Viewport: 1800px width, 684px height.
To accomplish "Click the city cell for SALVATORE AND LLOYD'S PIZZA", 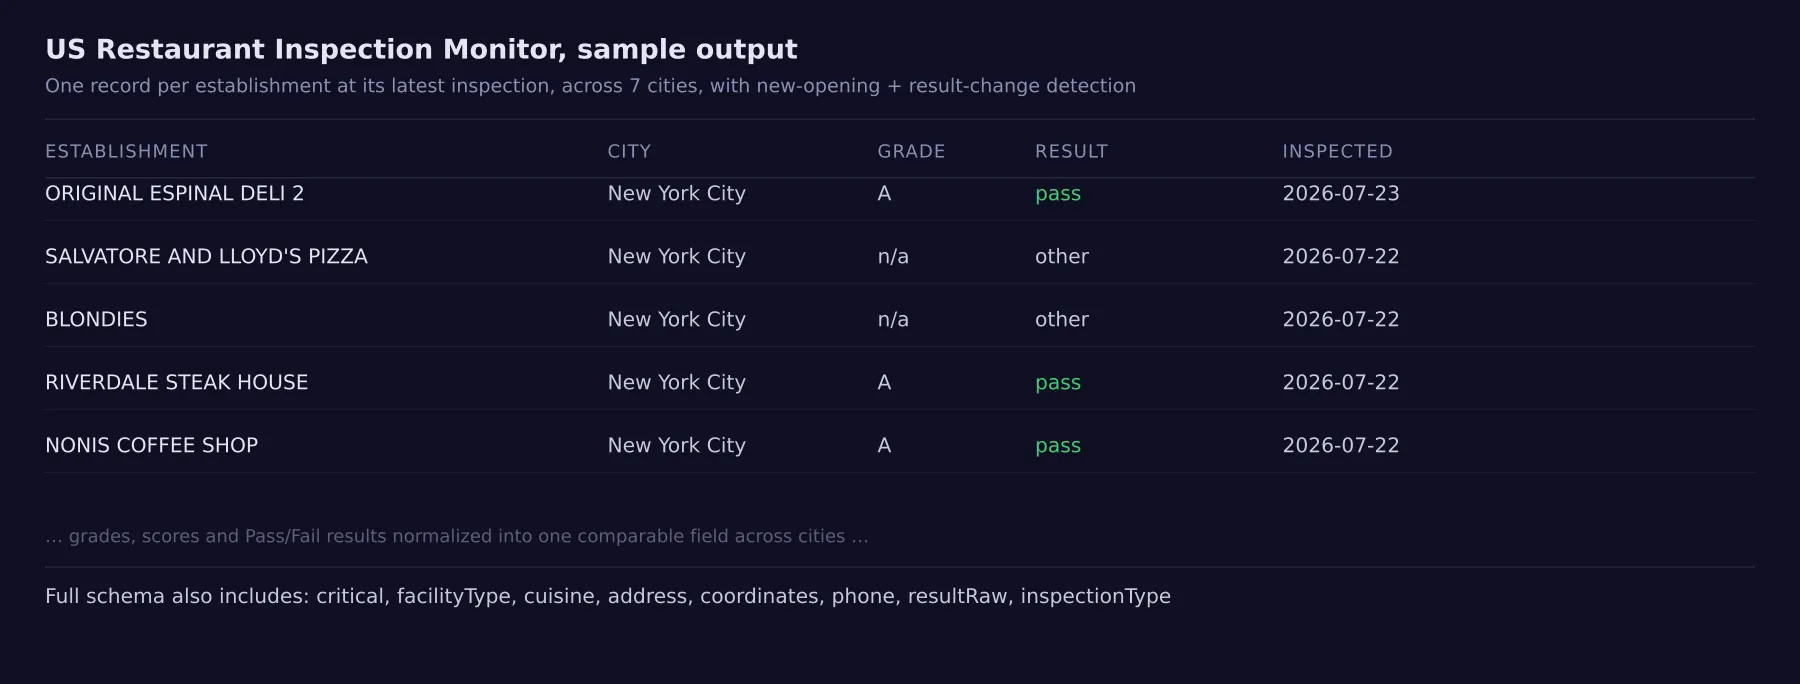I will [676, 256].
